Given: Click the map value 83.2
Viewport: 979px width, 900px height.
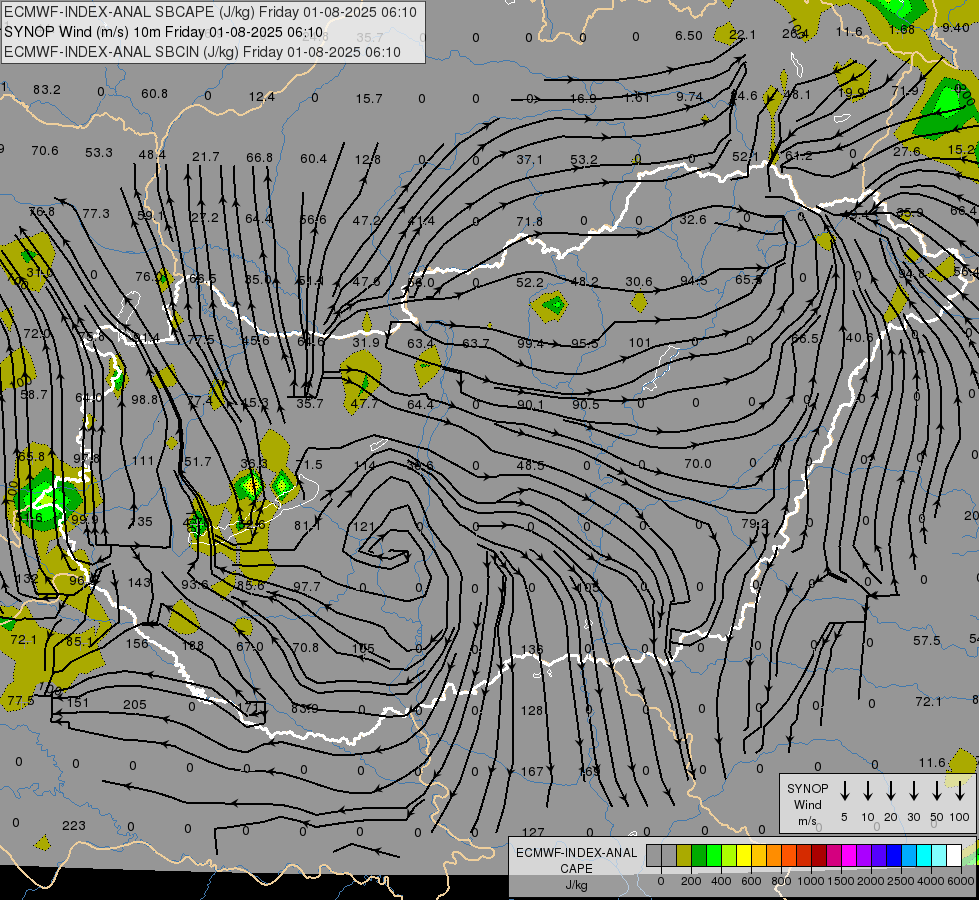Looking at the screenshot, I should click(x=47, y=89).
